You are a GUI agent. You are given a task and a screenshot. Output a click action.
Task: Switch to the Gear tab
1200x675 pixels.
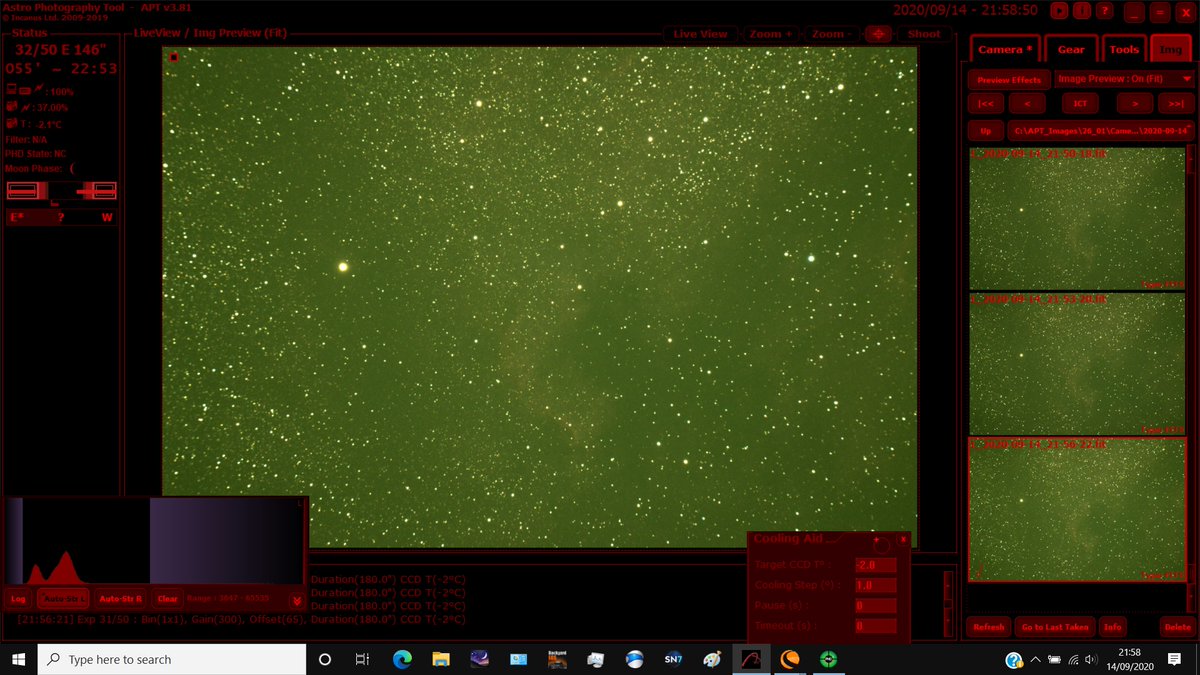coord(1071,49)
